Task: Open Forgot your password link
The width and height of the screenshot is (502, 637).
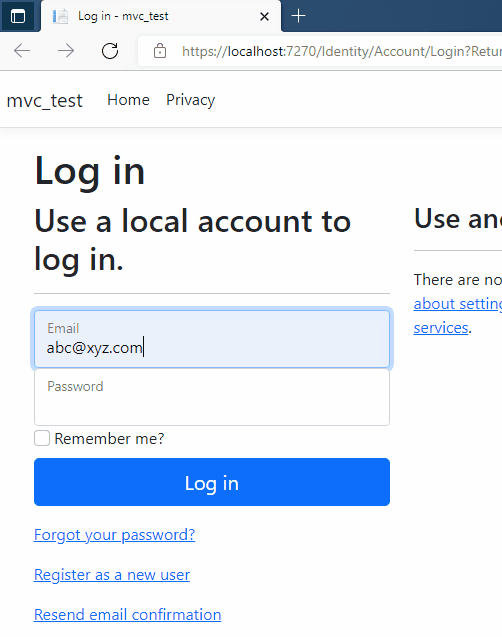Action: [115, 535]
